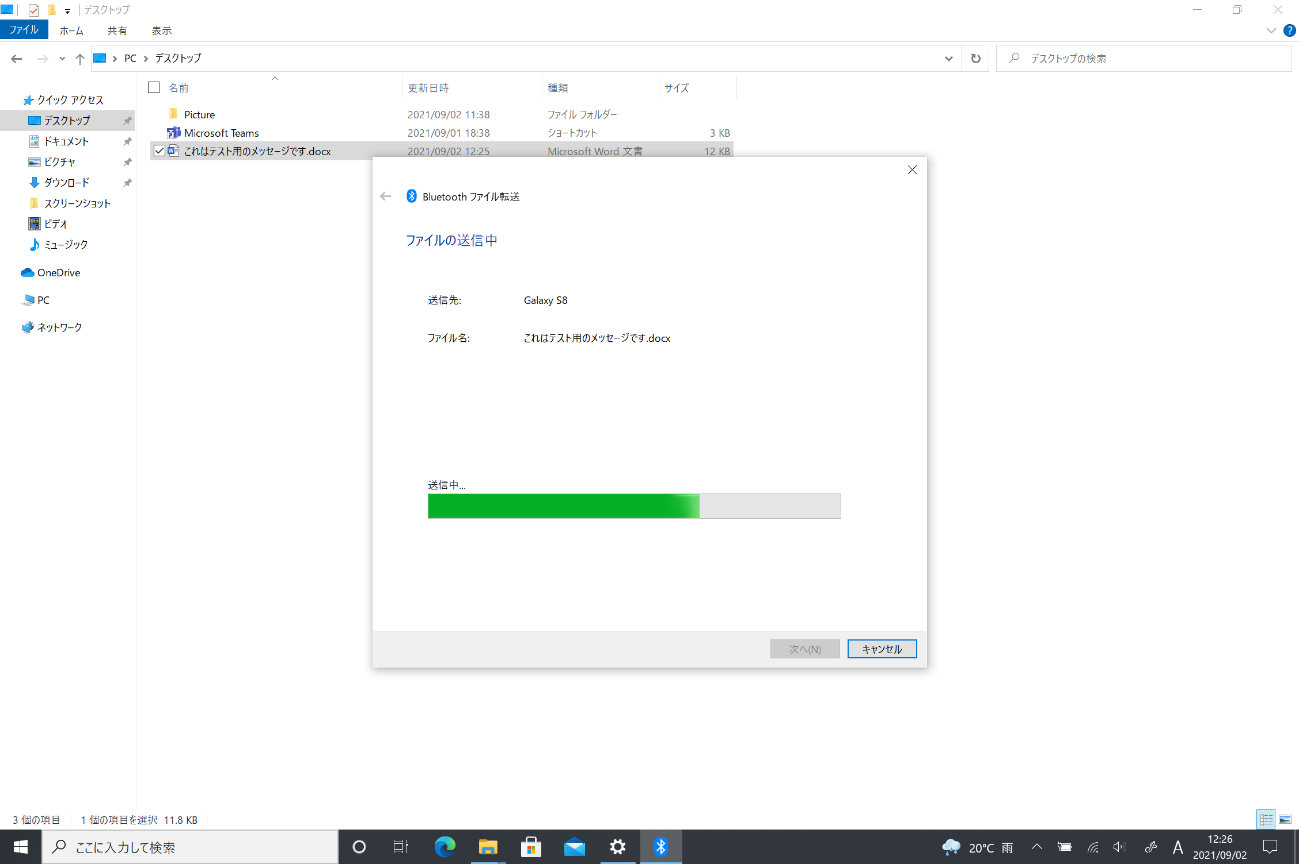Click the chevron before PC in address bar
Image resolution: width=1299 pixels, height=864 pixels.
(x=115, y=59)
